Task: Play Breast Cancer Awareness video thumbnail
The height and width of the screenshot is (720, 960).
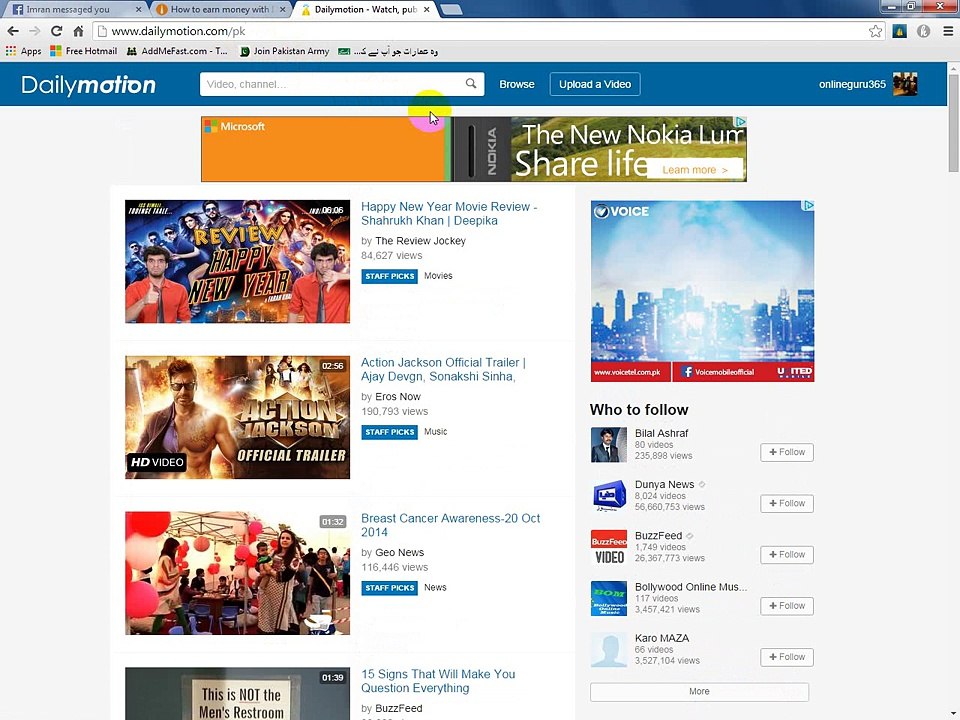Action: (238, 573)
